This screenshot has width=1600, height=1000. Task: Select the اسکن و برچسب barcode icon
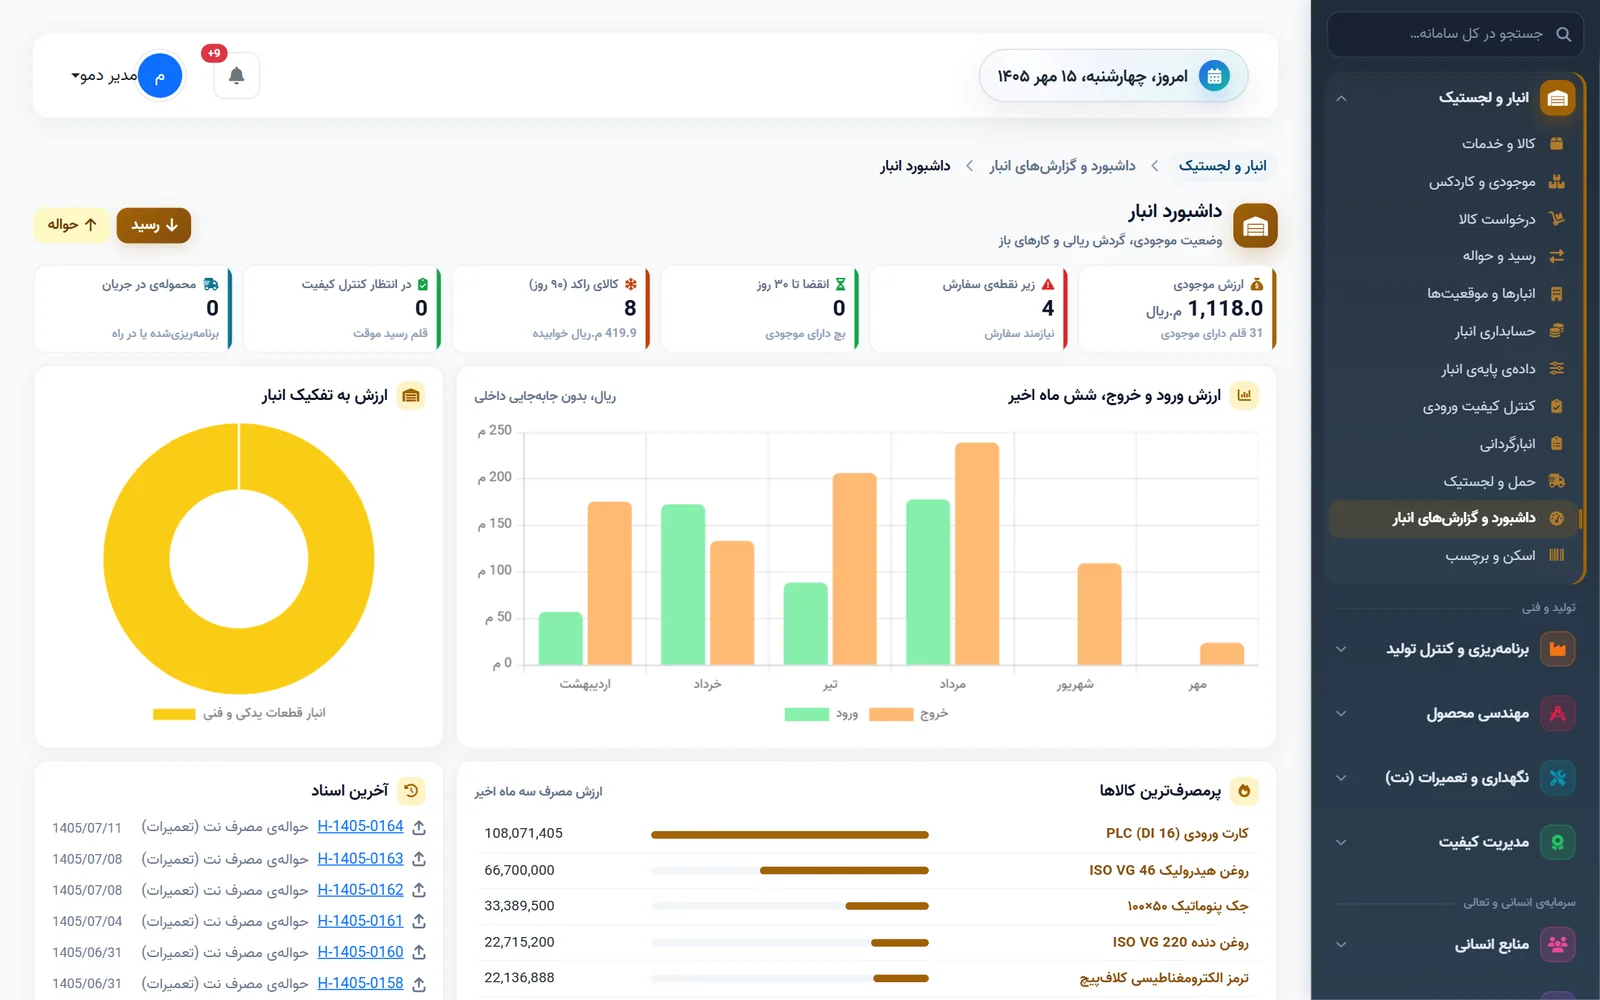pyautogui.click(x=1556, y=555)
